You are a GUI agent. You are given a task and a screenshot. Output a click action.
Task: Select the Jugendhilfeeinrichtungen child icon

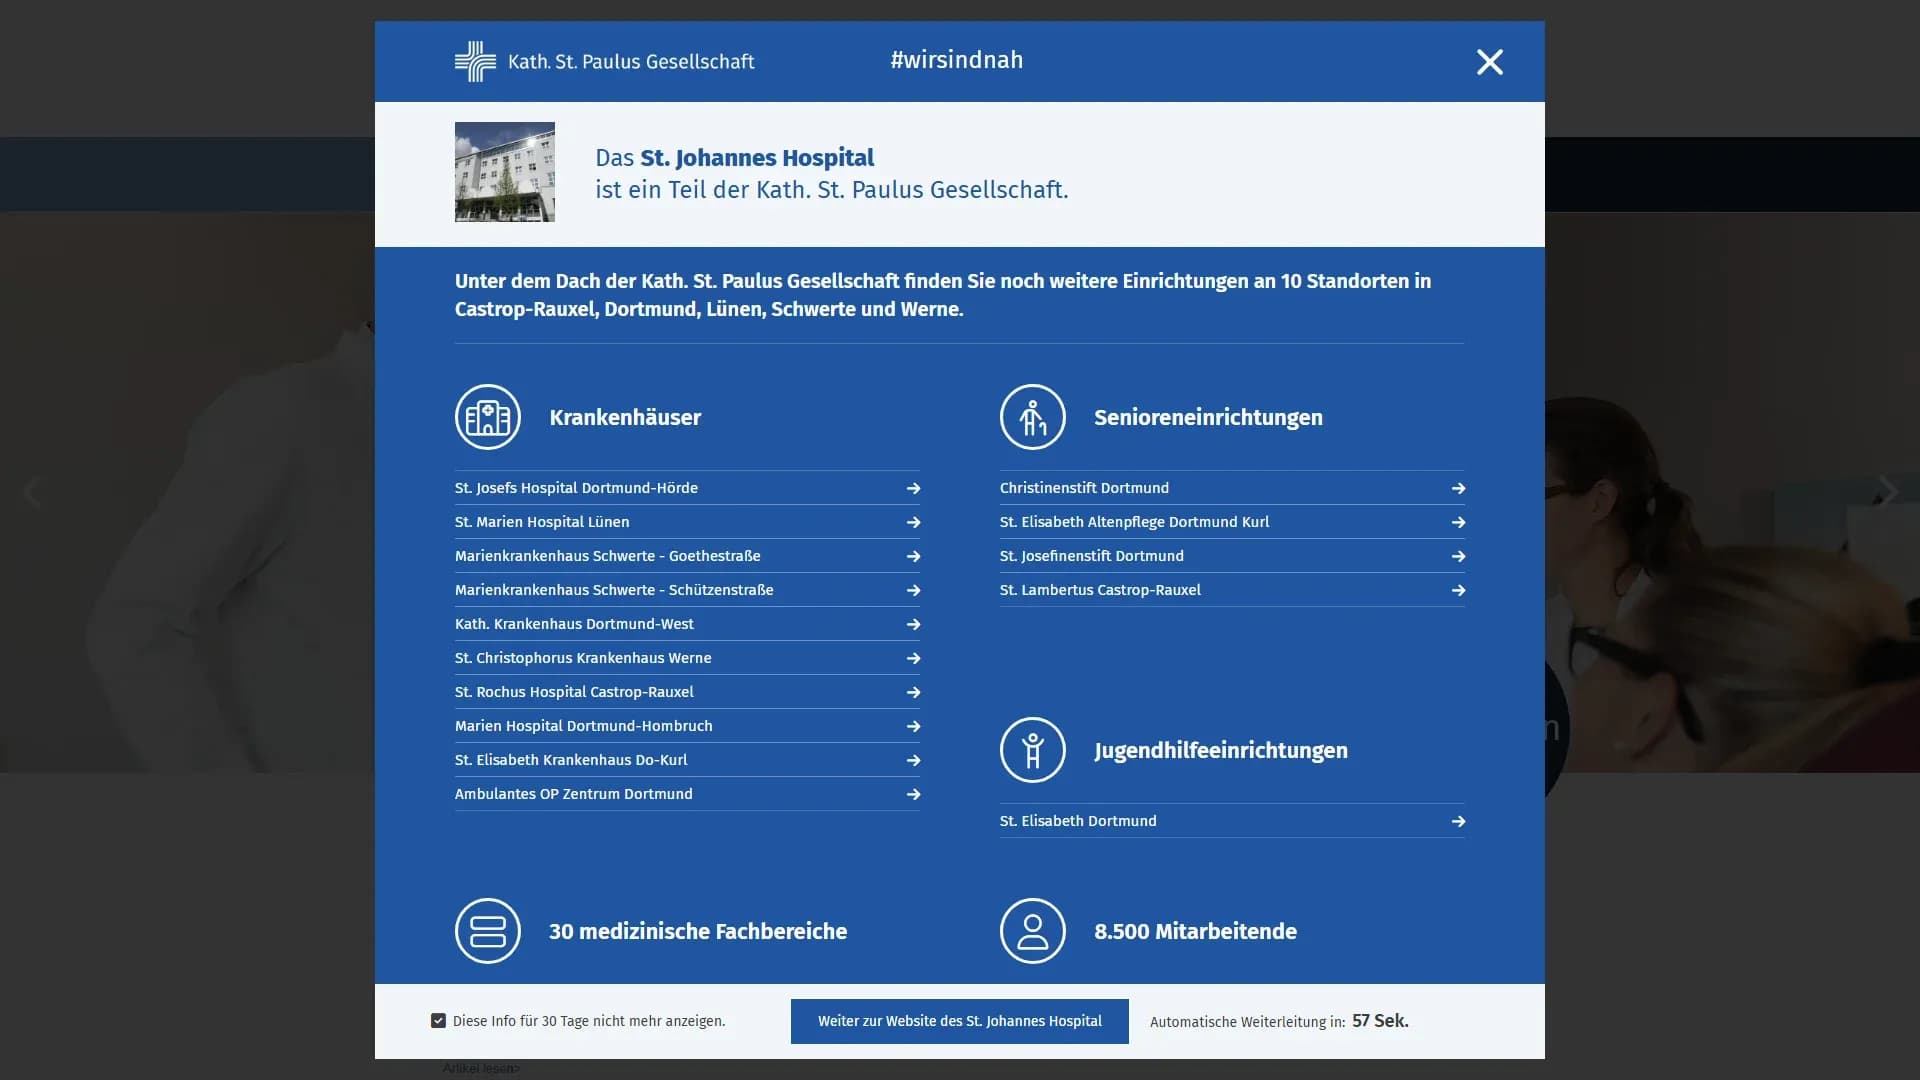[x=1033, y=750]
